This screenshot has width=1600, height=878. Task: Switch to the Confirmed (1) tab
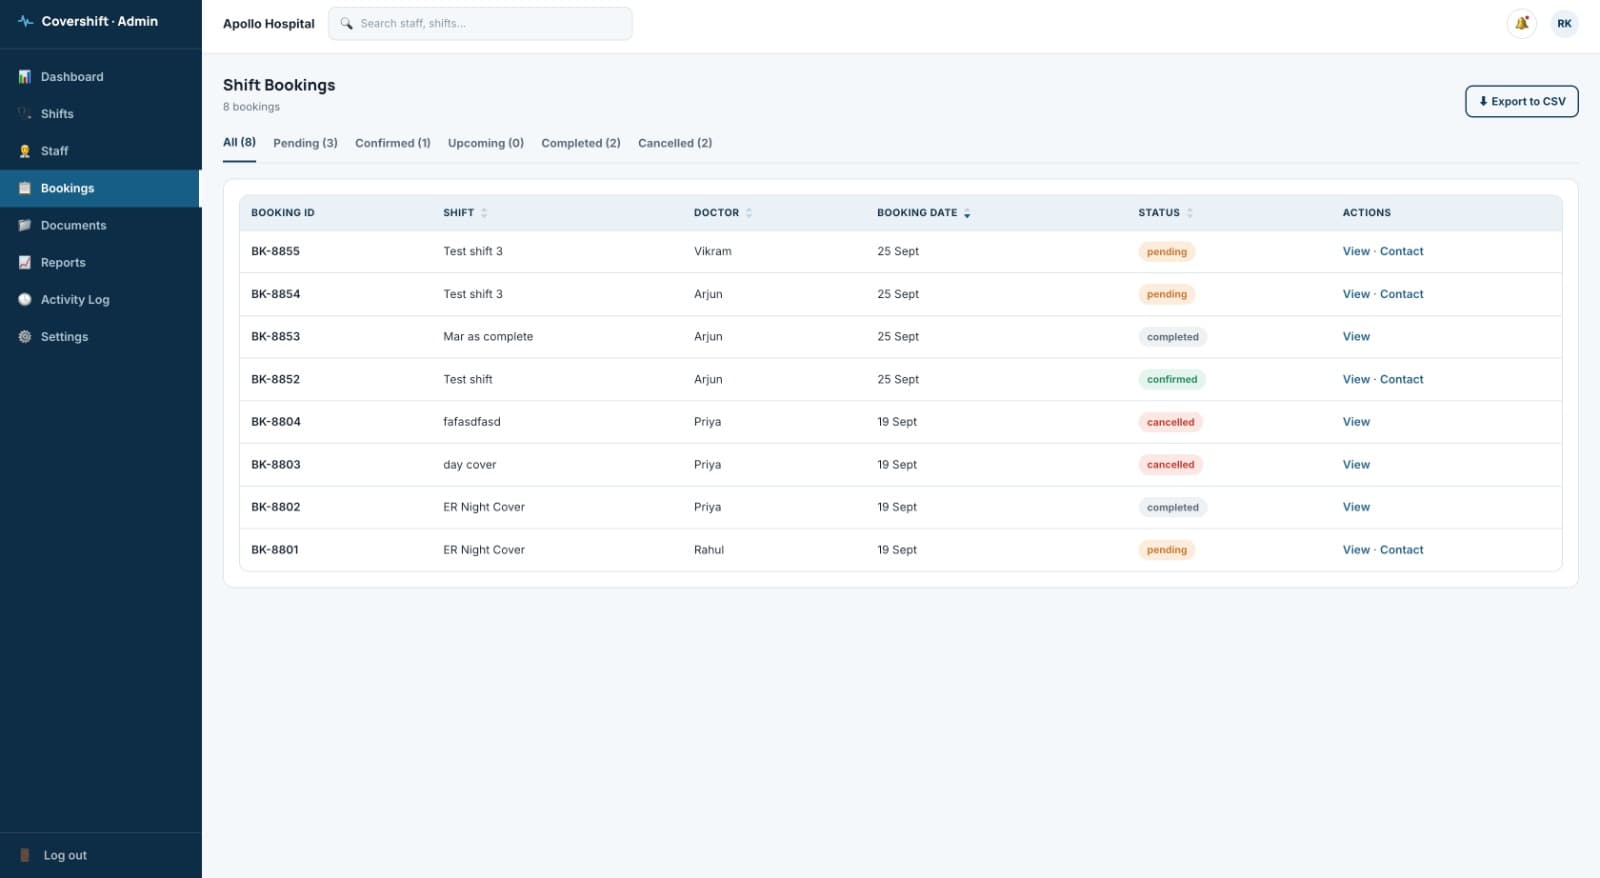(393, 143)
